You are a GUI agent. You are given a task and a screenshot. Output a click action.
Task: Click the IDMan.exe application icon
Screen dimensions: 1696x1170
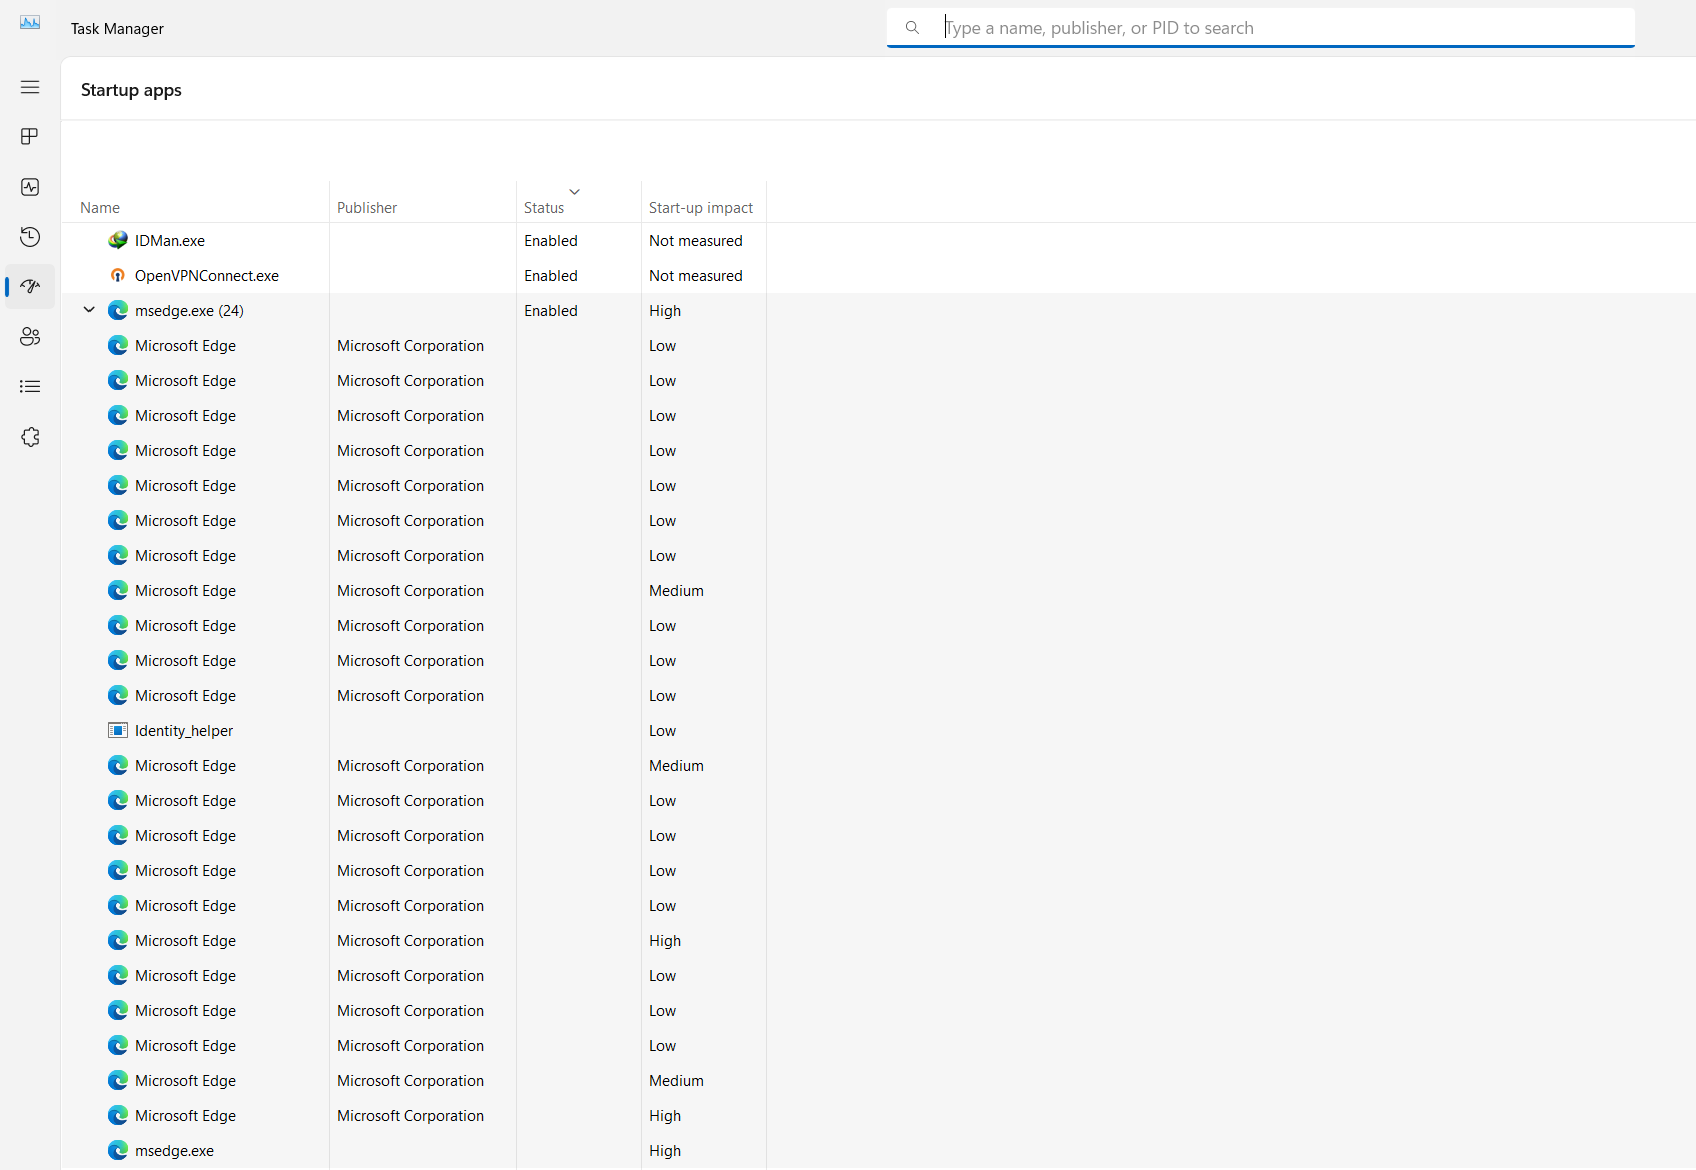point(117,240)
